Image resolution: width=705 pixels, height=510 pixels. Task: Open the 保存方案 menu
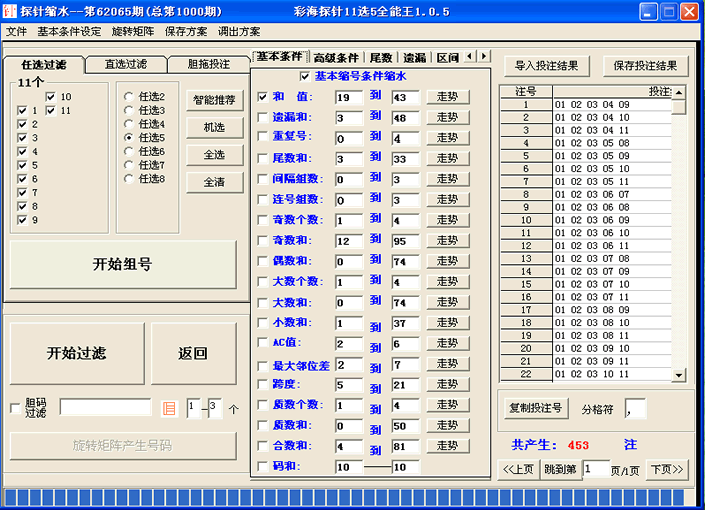coord(186,31)
